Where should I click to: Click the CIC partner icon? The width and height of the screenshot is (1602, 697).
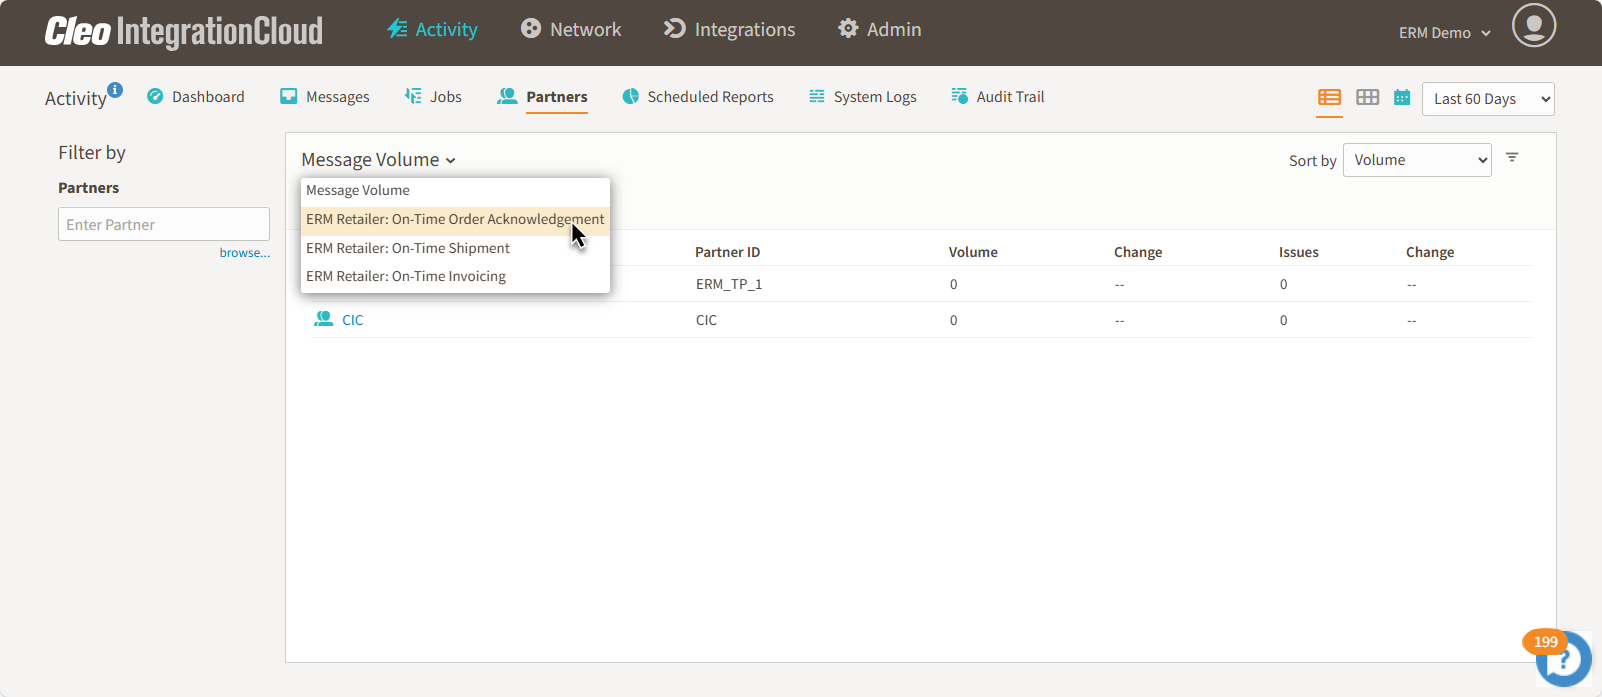click(324, 319)
